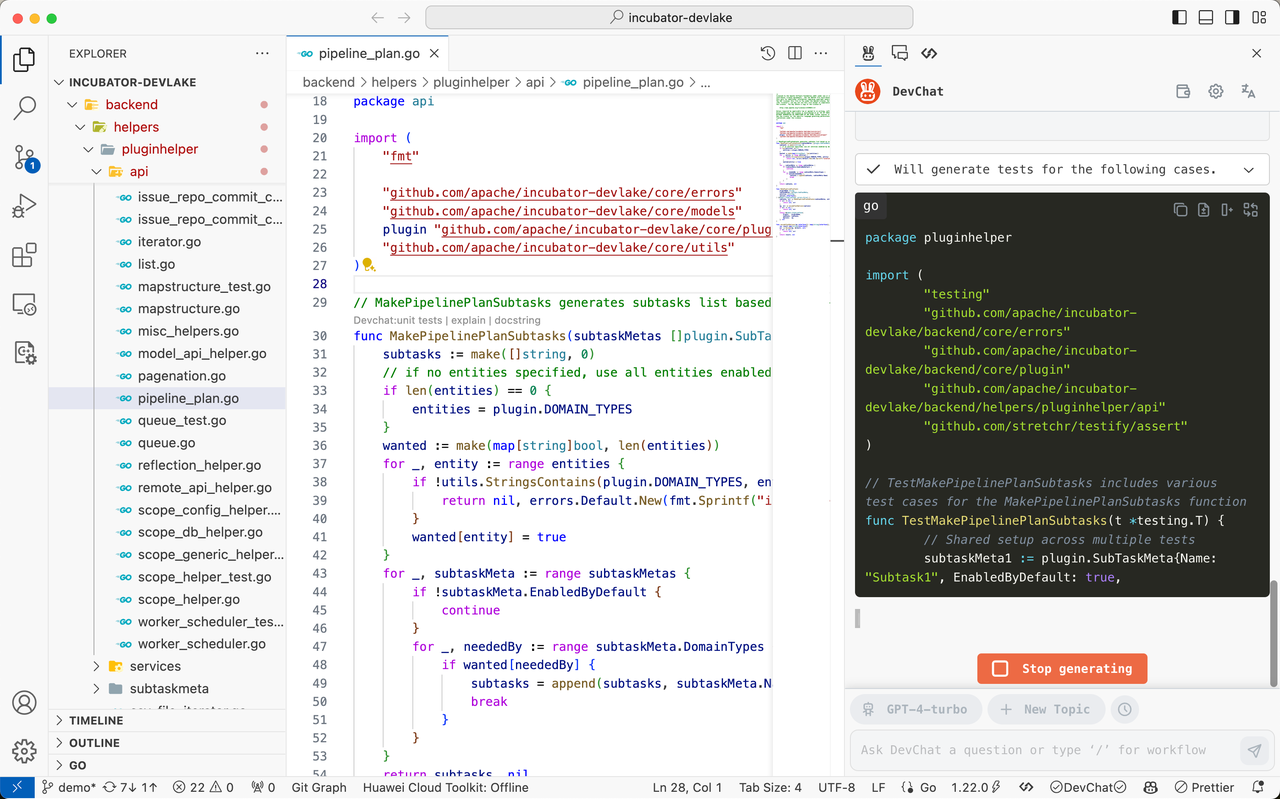
Task: Open DevChat wallet balance icon
Action: [1183, 91]
